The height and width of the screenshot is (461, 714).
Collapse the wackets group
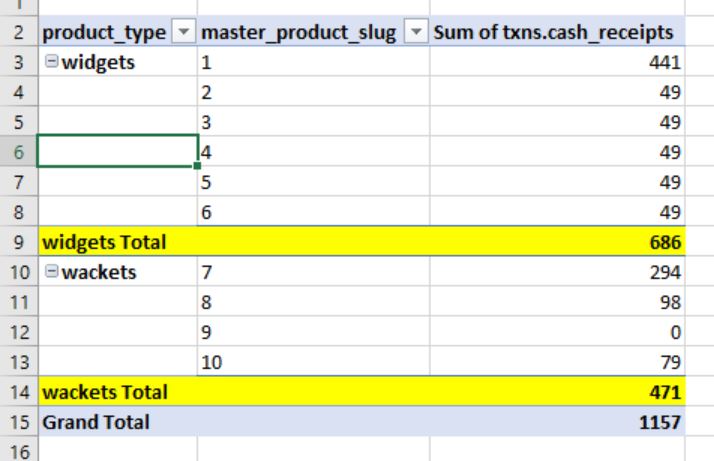coord(51,271)
